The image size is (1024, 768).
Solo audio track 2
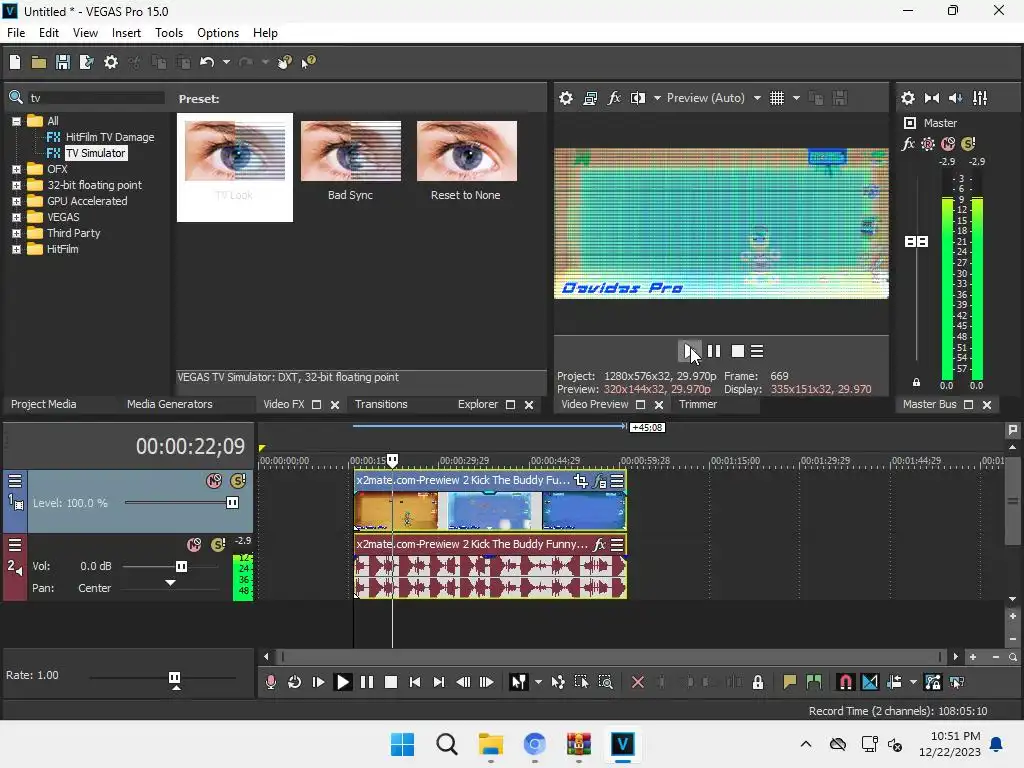point(218,545)
